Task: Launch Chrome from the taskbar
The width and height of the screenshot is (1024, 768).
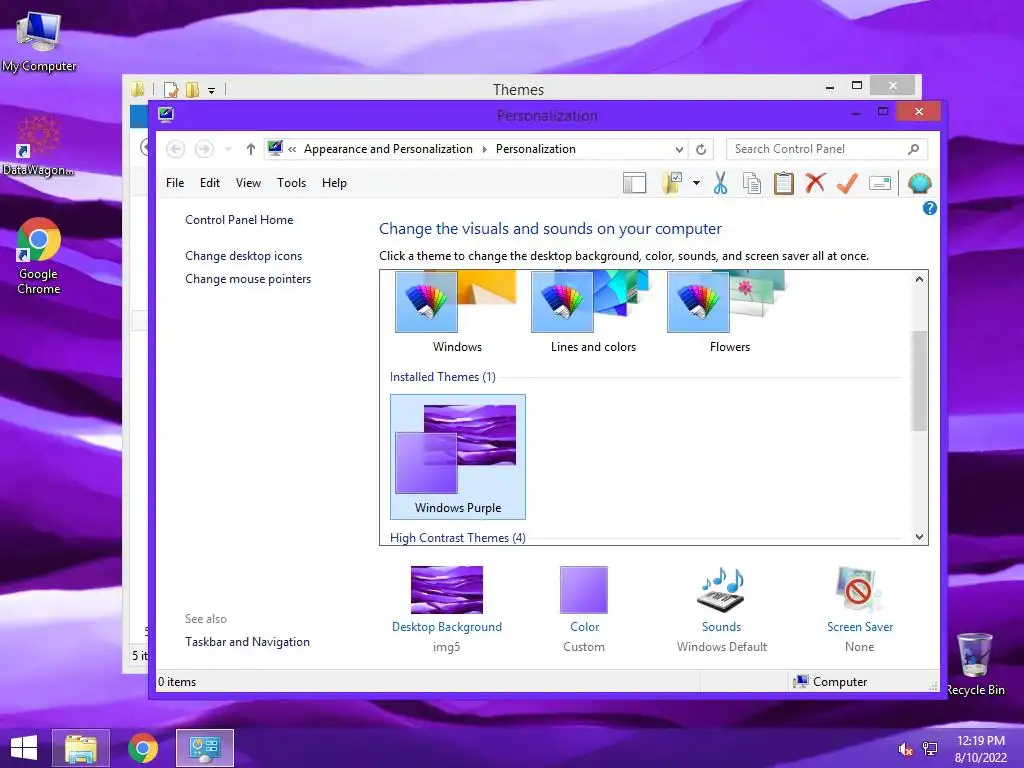Action: click(142, 748)
